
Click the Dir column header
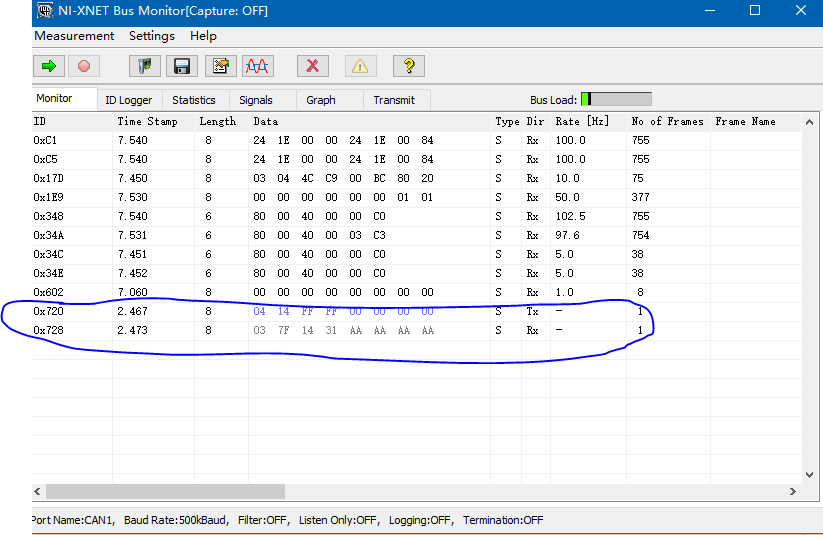pos(535,121)
